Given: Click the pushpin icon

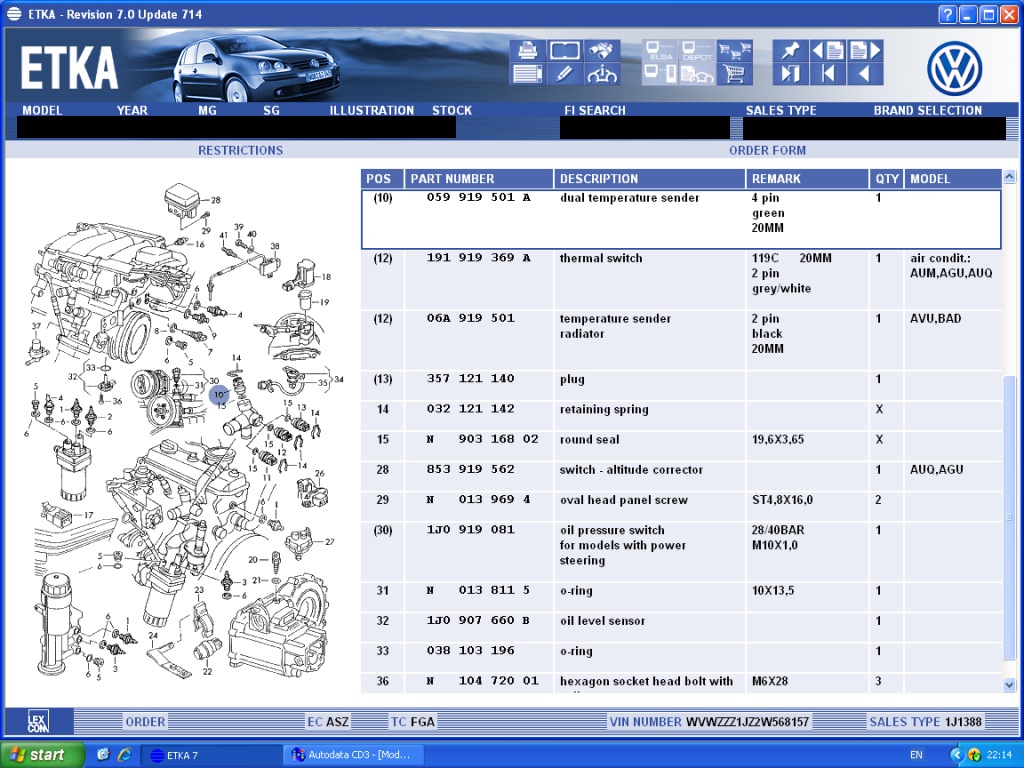Looking at the screenshot, I should coord(791,50).
